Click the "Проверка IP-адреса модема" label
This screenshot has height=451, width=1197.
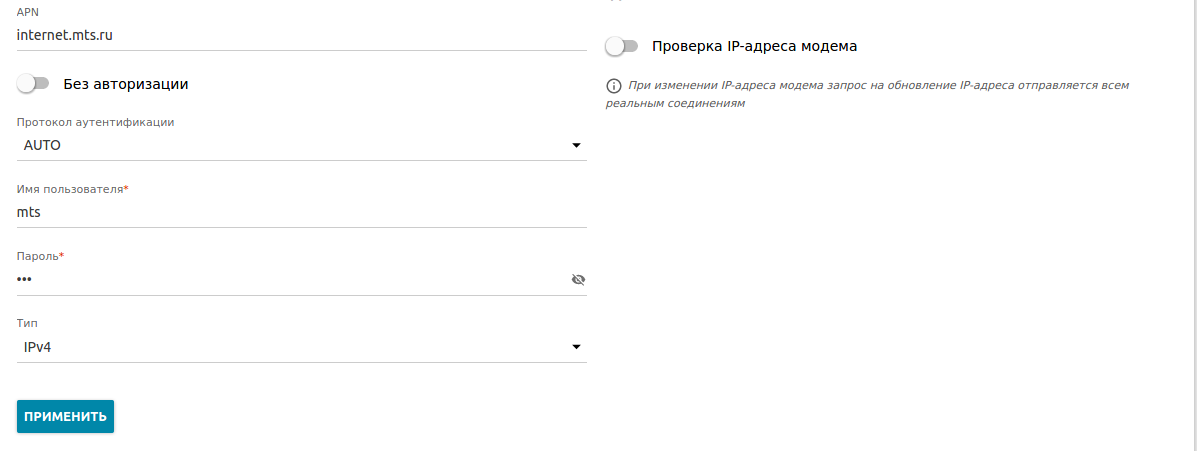755,46
